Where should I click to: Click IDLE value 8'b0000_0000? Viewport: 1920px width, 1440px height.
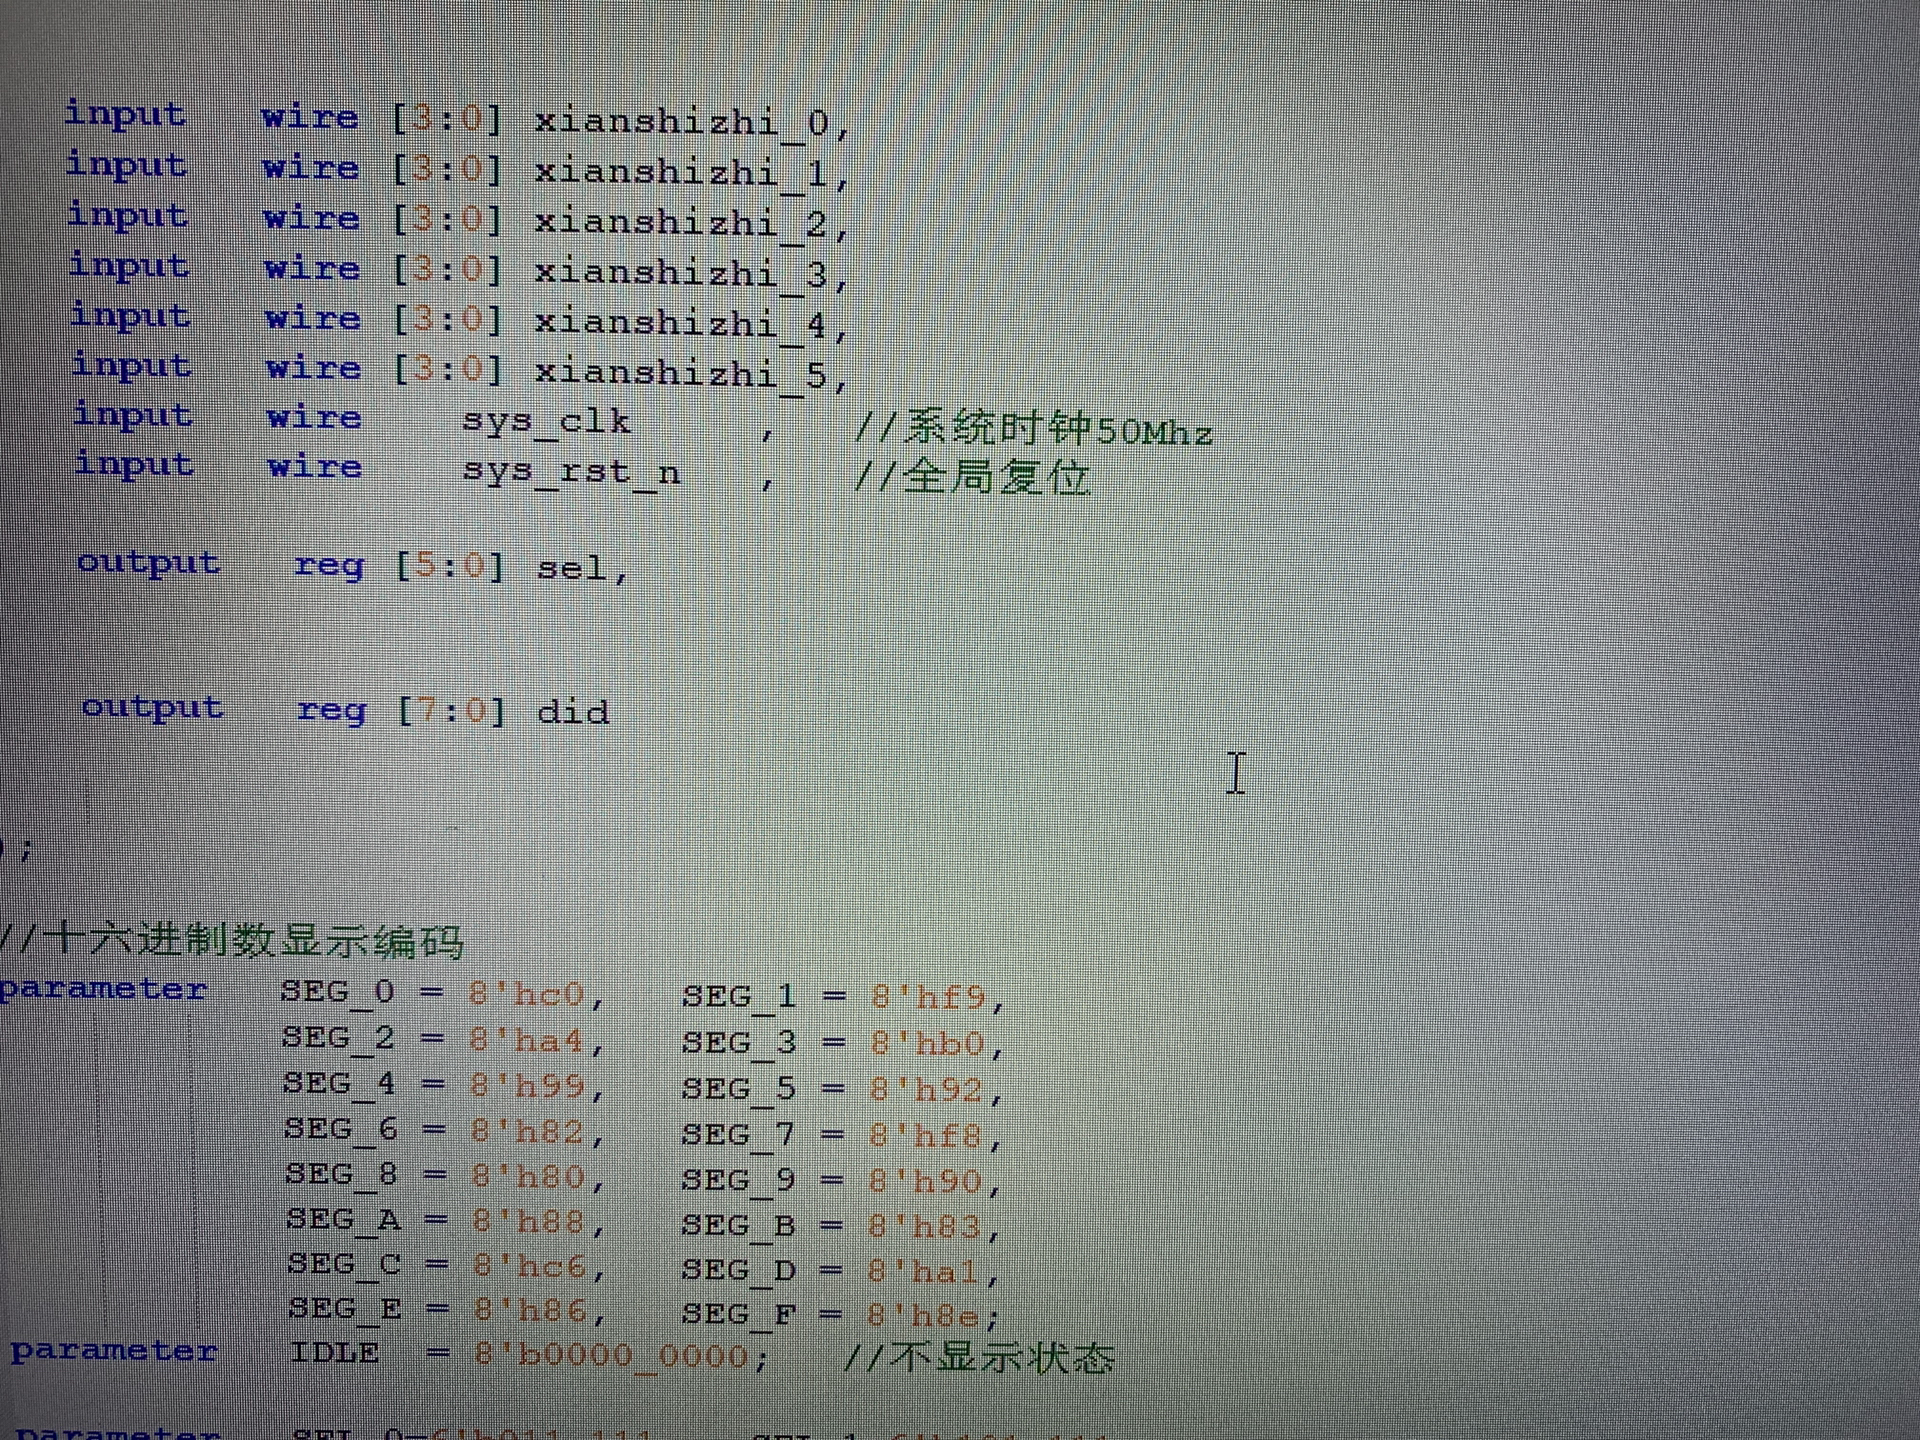(x=612, y=1356)
